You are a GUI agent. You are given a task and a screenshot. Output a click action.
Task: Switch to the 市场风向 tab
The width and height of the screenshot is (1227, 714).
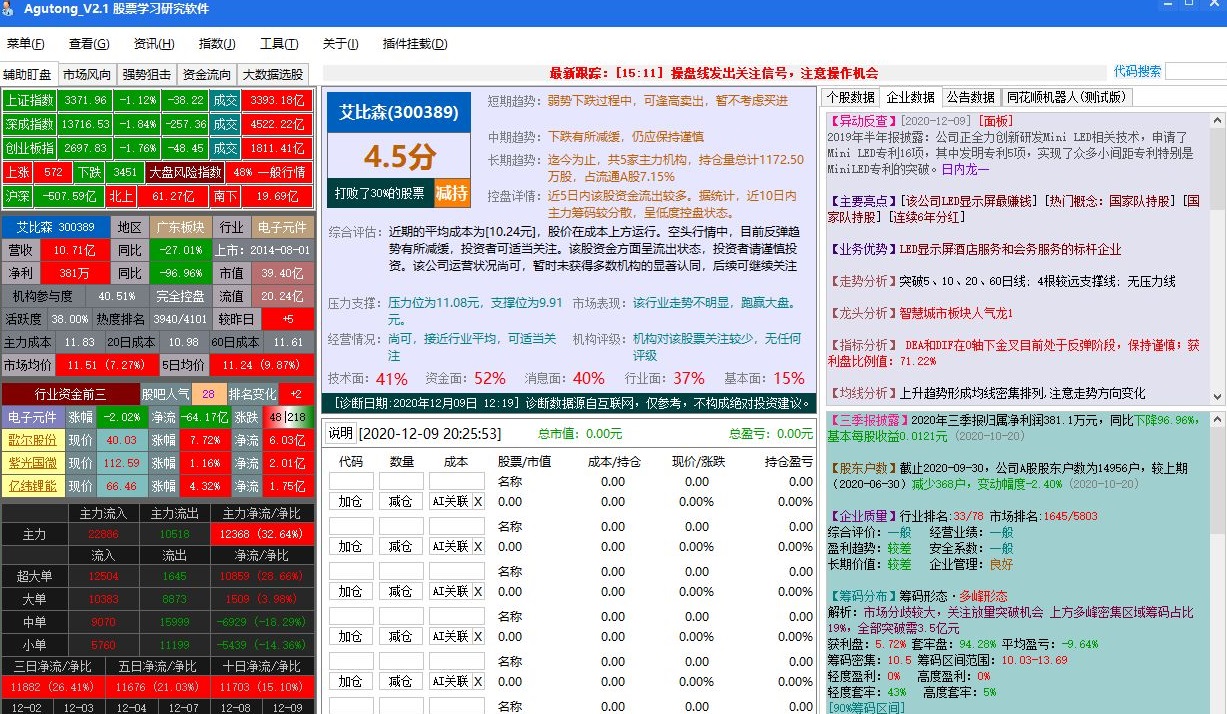tap(87, 75)
